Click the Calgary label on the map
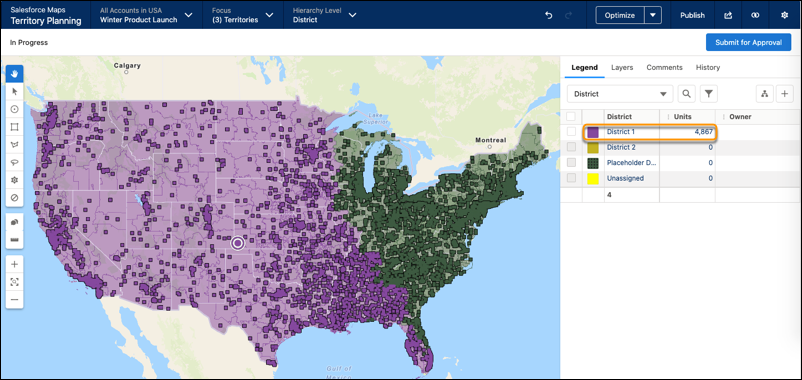Viewport: 802px width, 380px height. (x=127, y=65)
